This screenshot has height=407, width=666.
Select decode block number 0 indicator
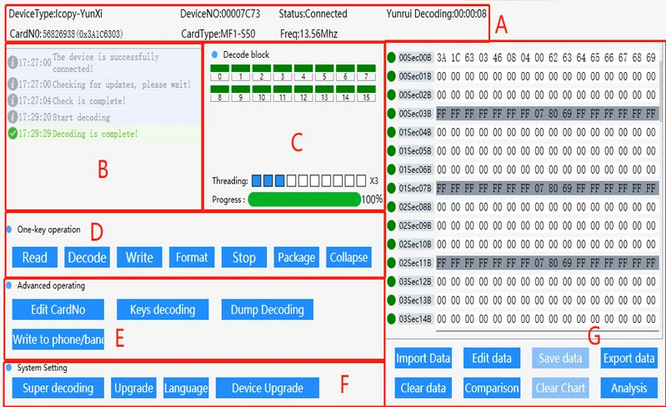point(220,71)
